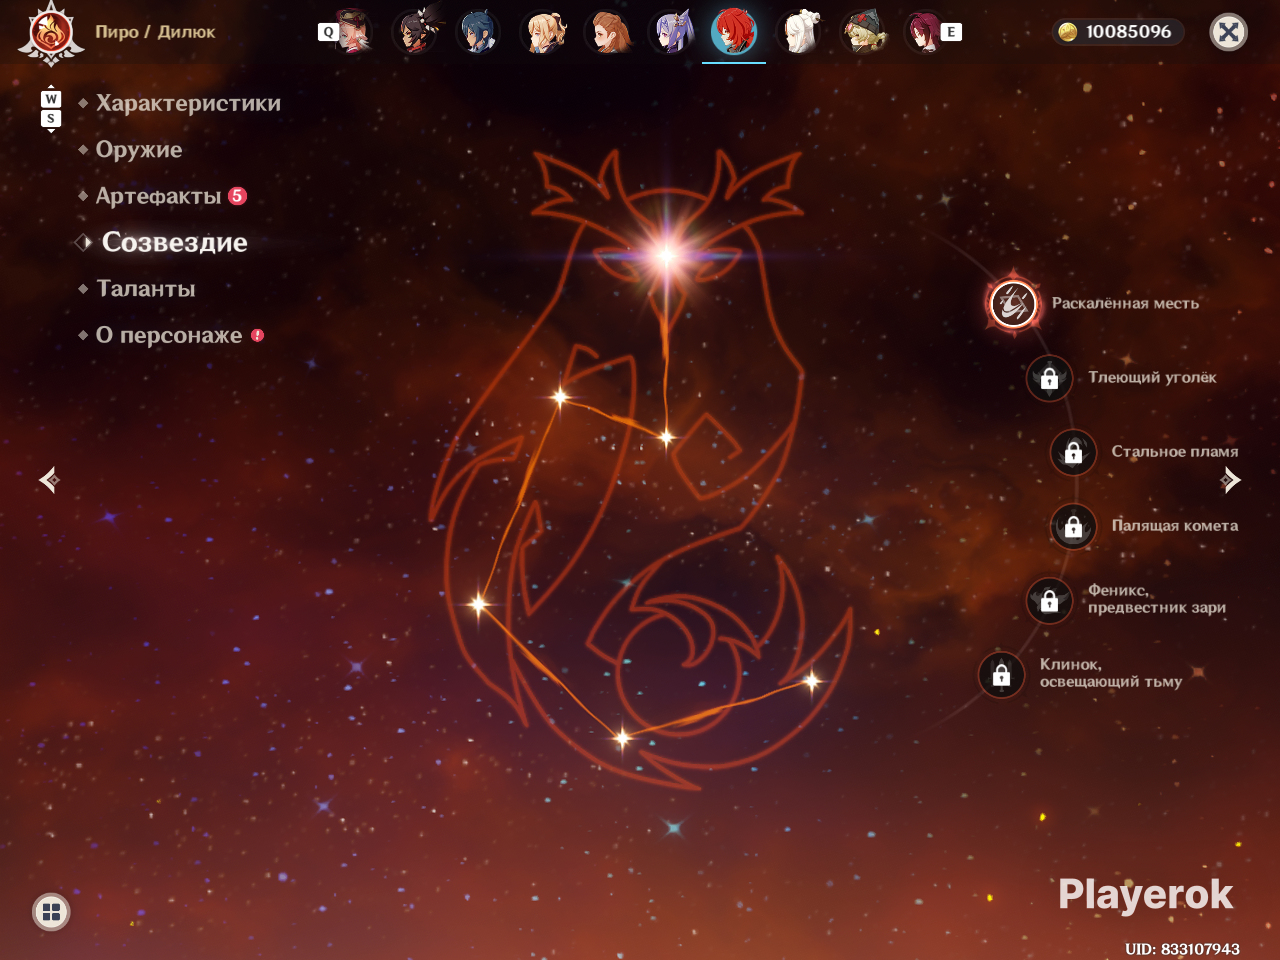Click the Mora coin icon

1068,32
